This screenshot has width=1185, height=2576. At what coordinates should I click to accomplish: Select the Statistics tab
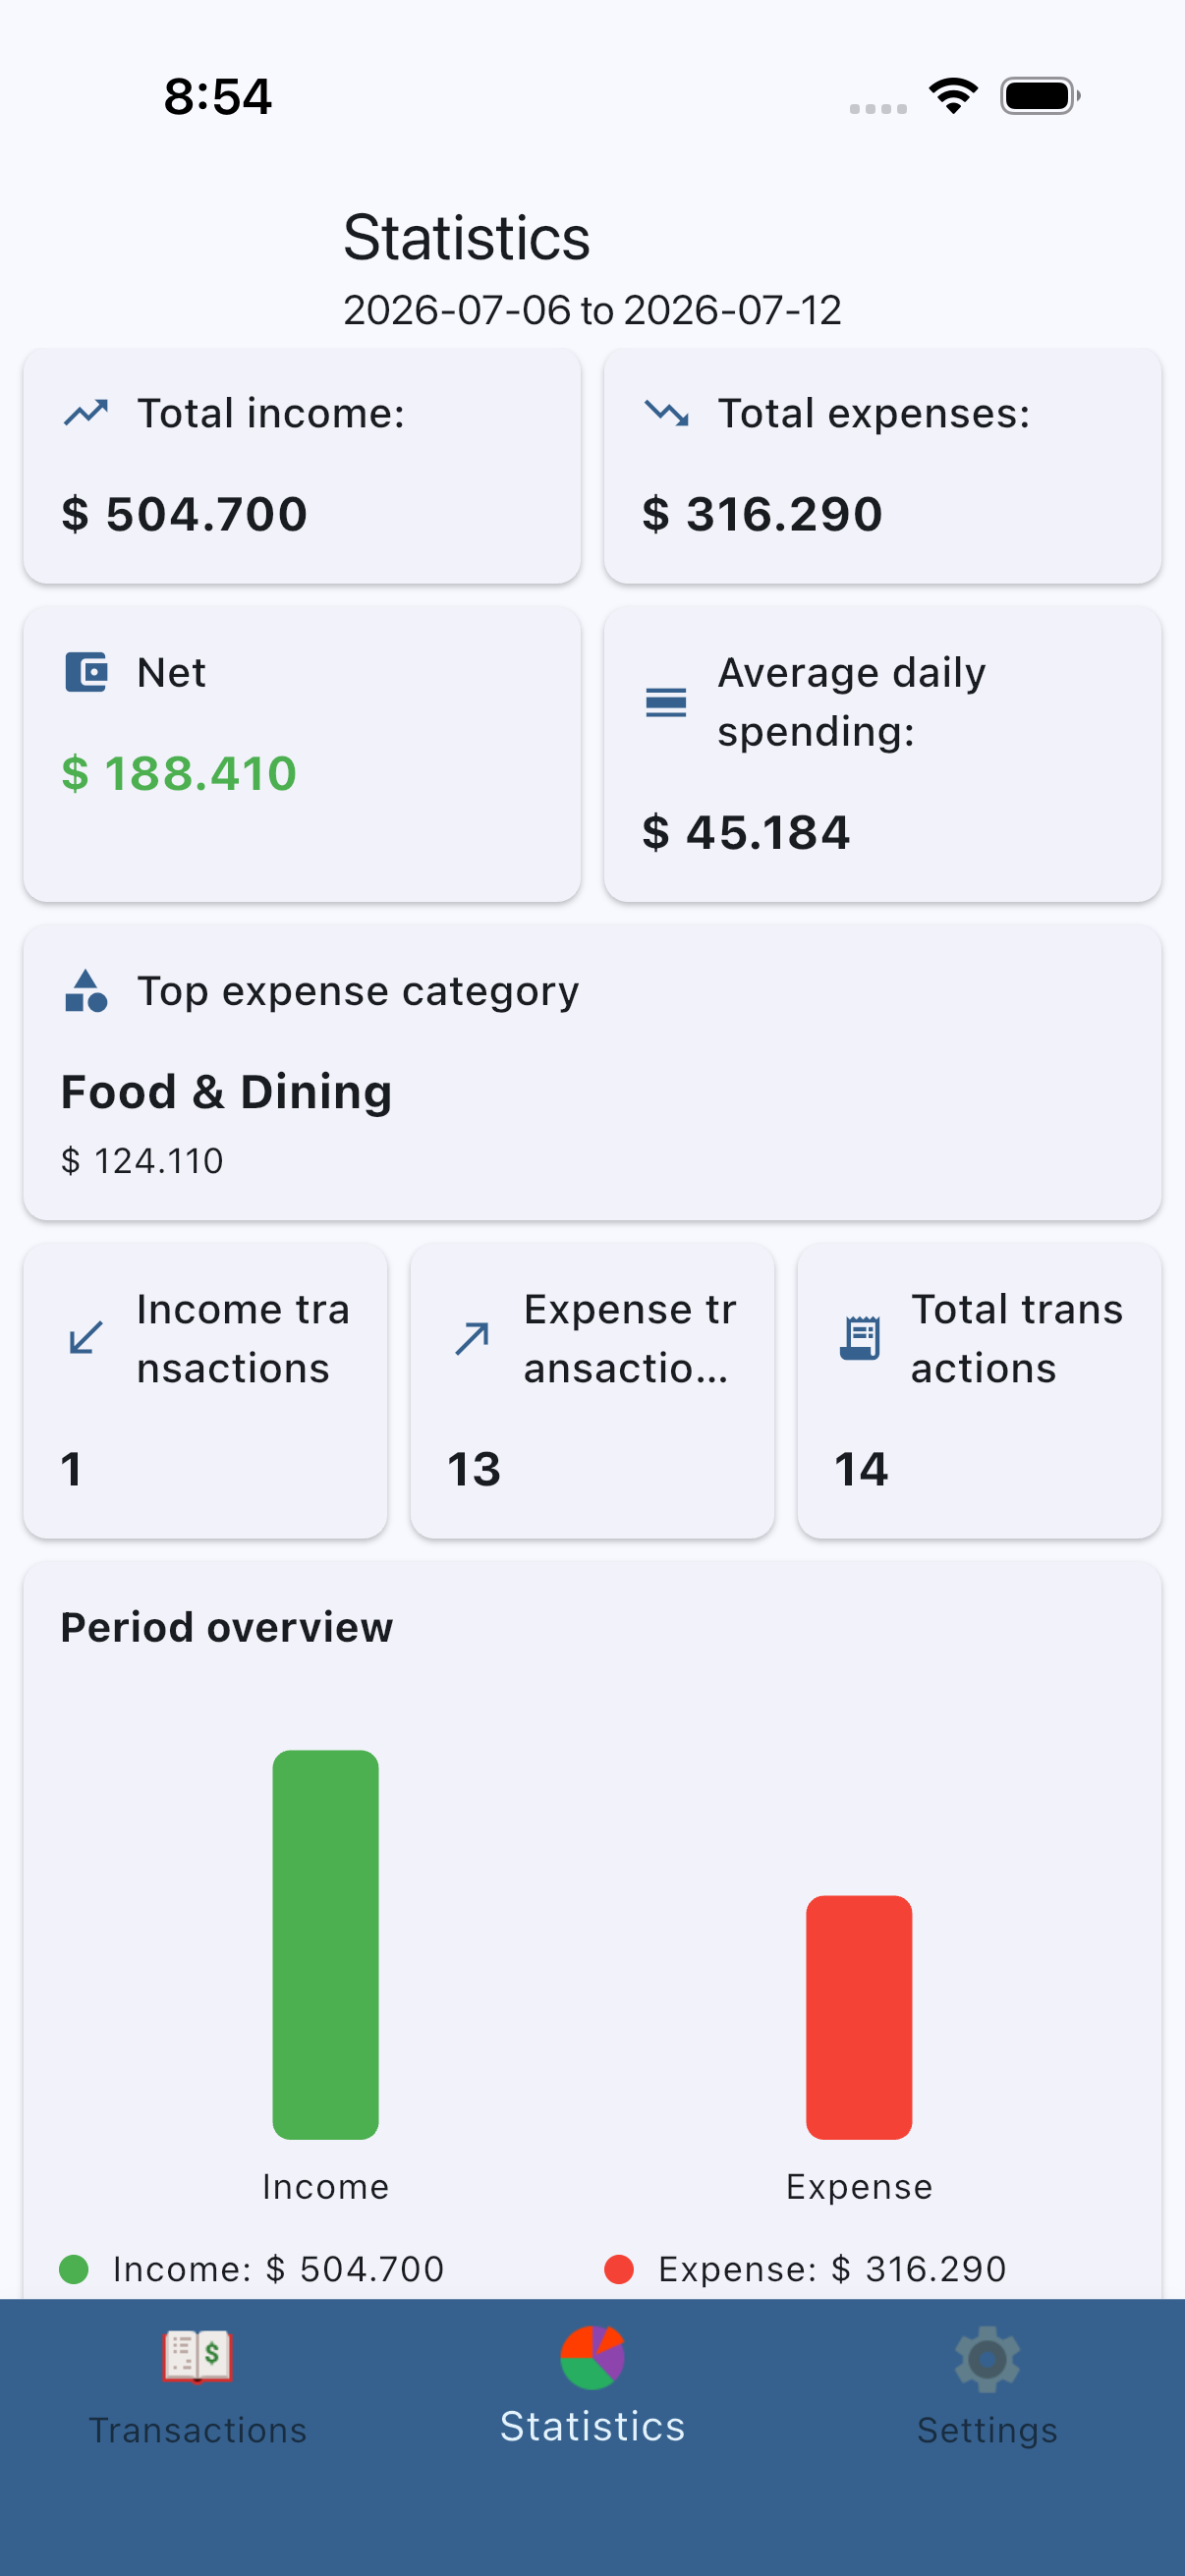click(x=592, y=2386)
